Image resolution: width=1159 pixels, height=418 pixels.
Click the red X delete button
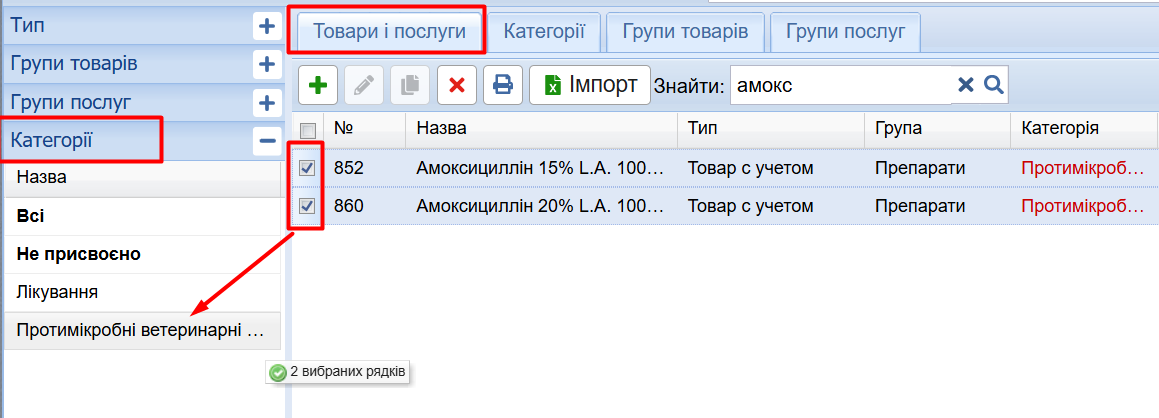[x=457, y=85]
